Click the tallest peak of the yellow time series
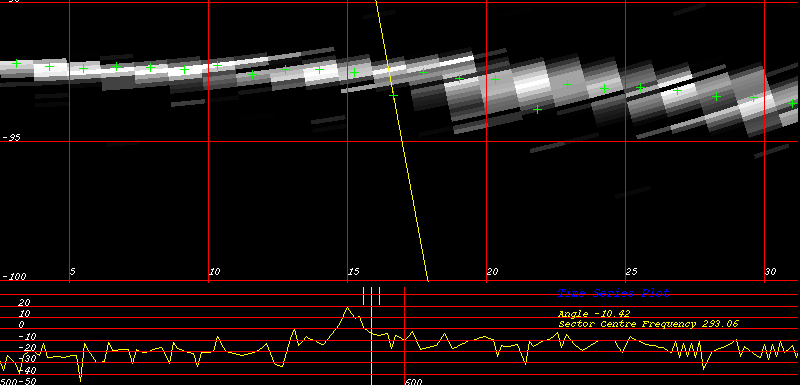This screenshot has width=800, height=385. pyautogui.click(x=347, y=307)
